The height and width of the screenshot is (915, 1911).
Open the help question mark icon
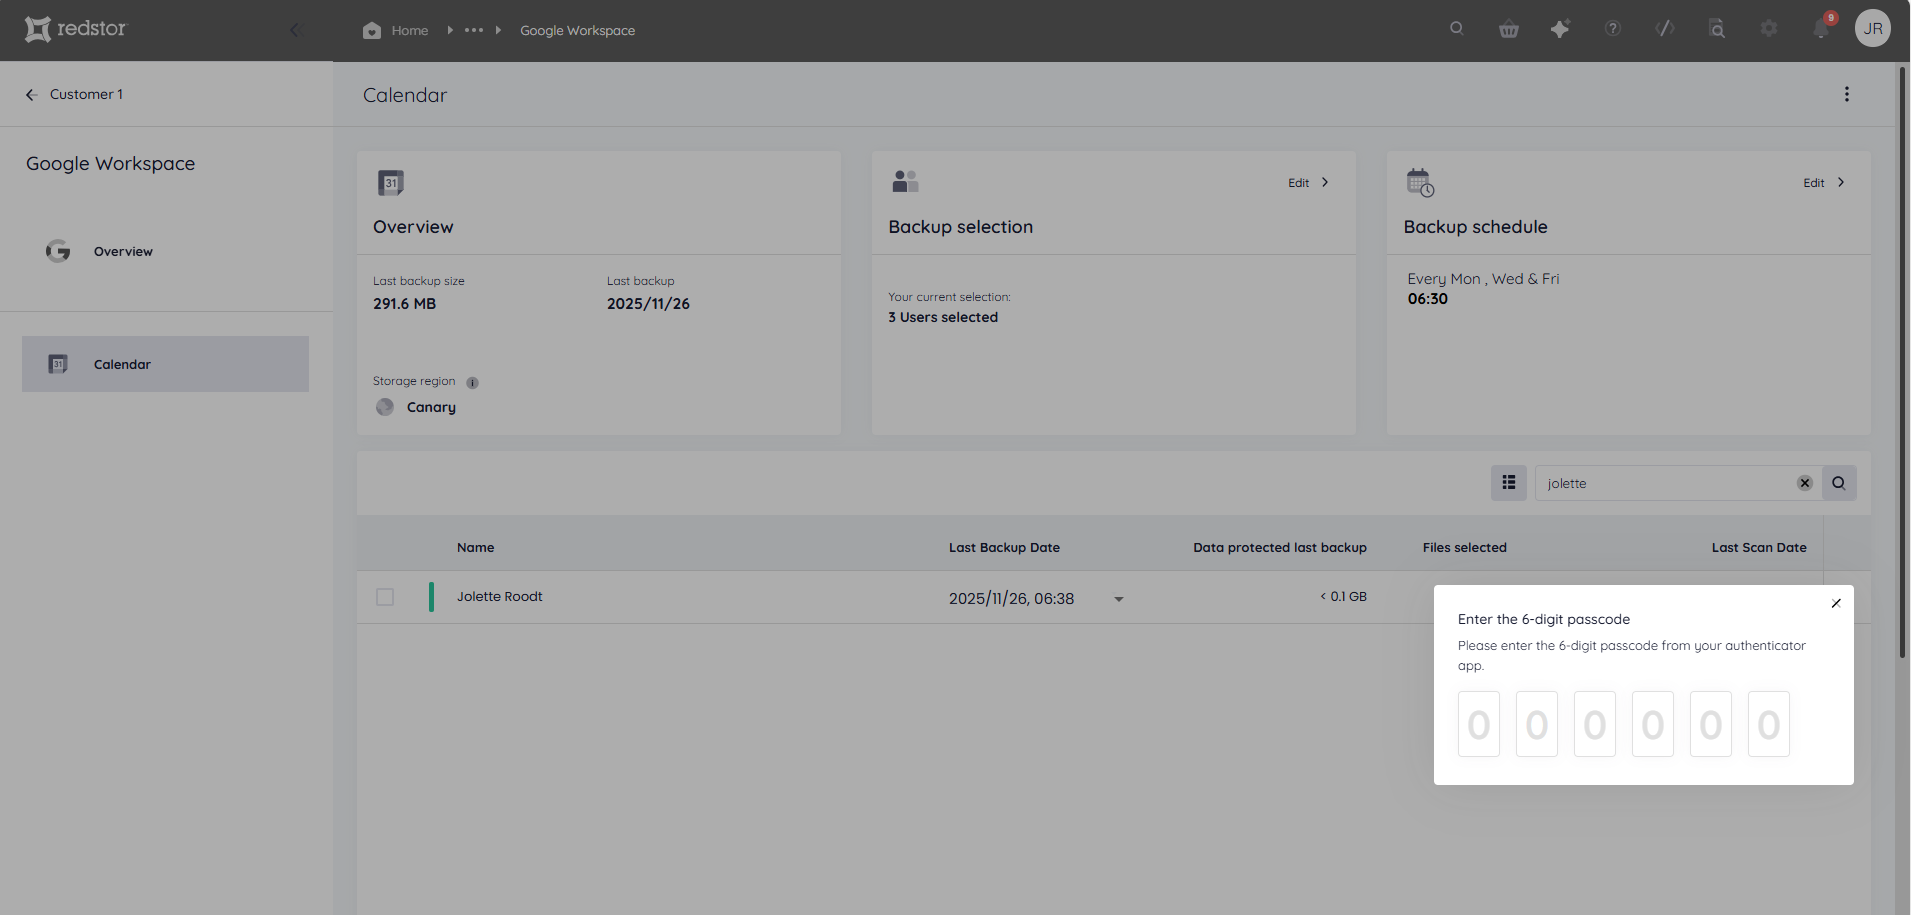(1613, 29)
